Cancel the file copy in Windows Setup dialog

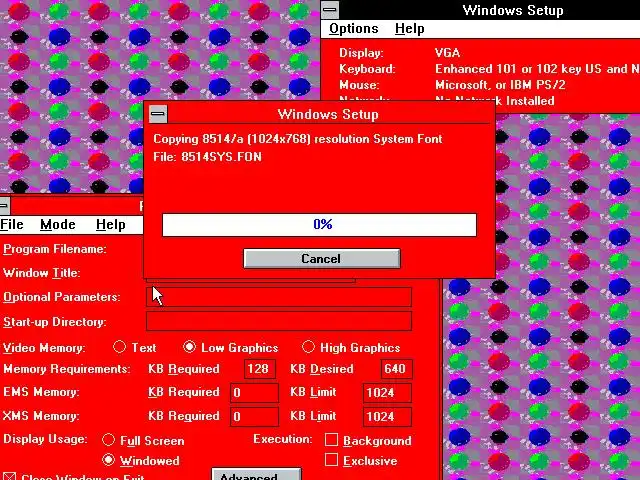click(x=322, y=259)
